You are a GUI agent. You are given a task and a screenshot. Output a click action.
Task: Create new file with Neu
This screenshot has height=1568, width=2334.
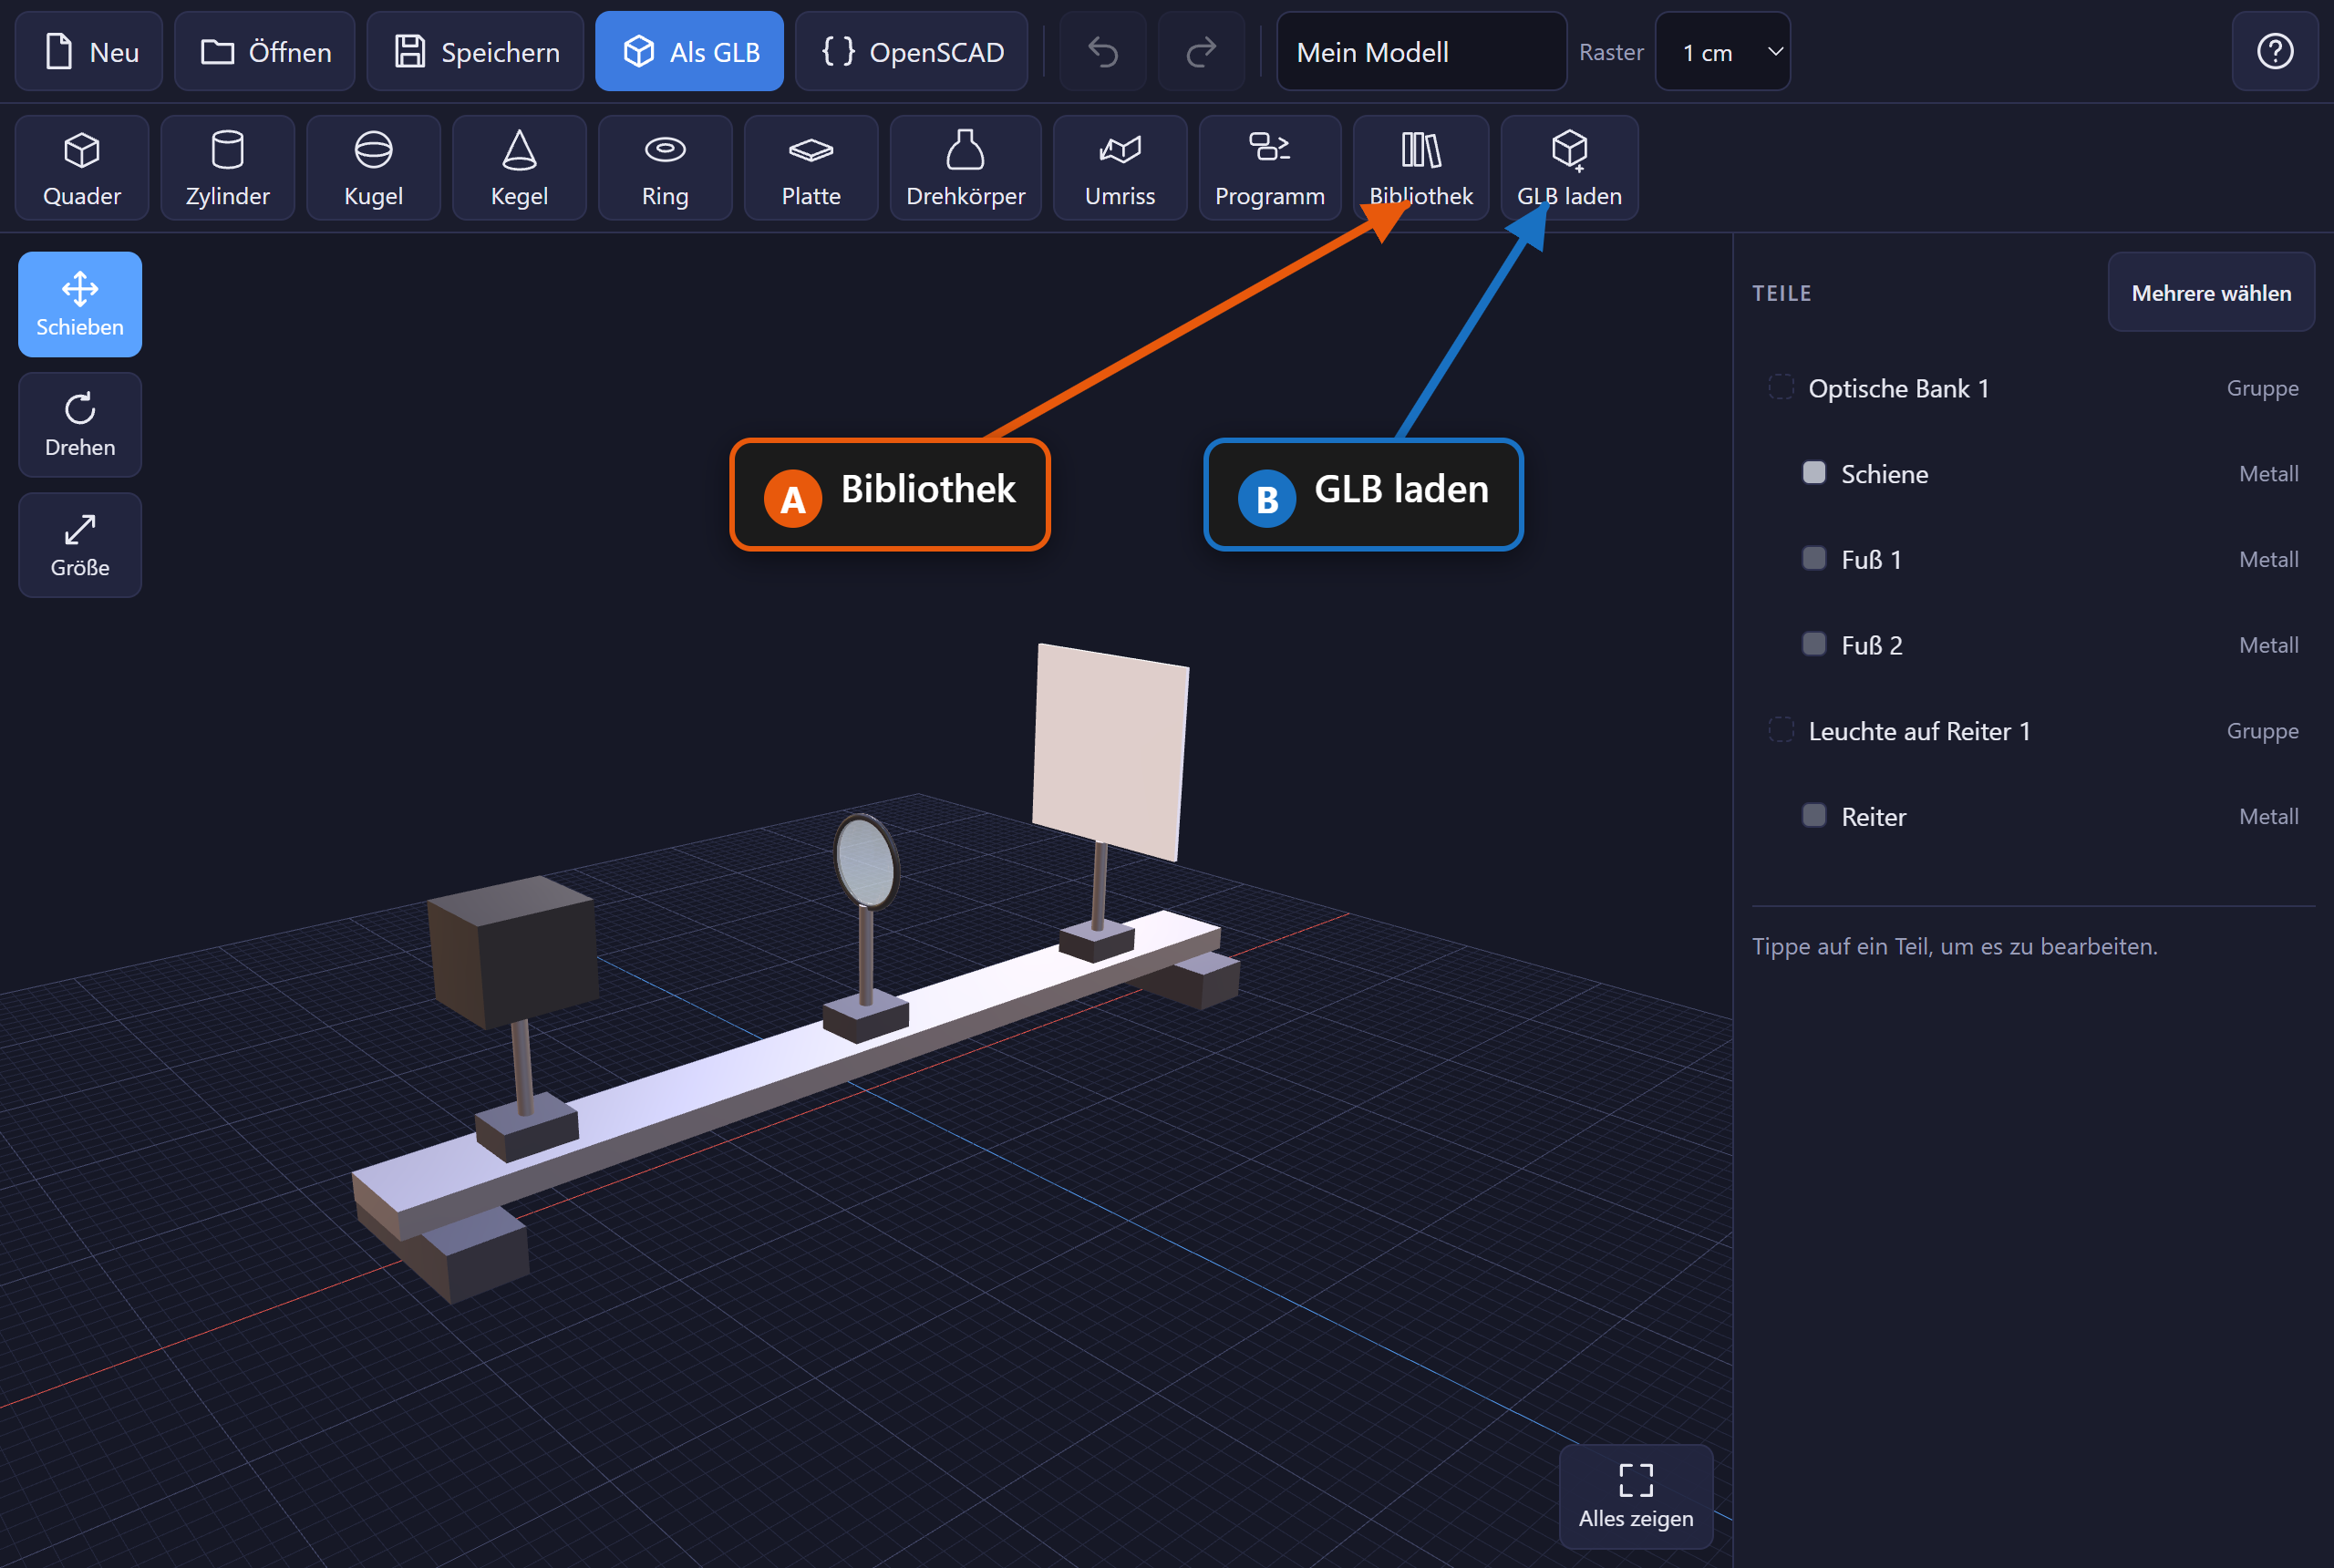coord(89,52)
